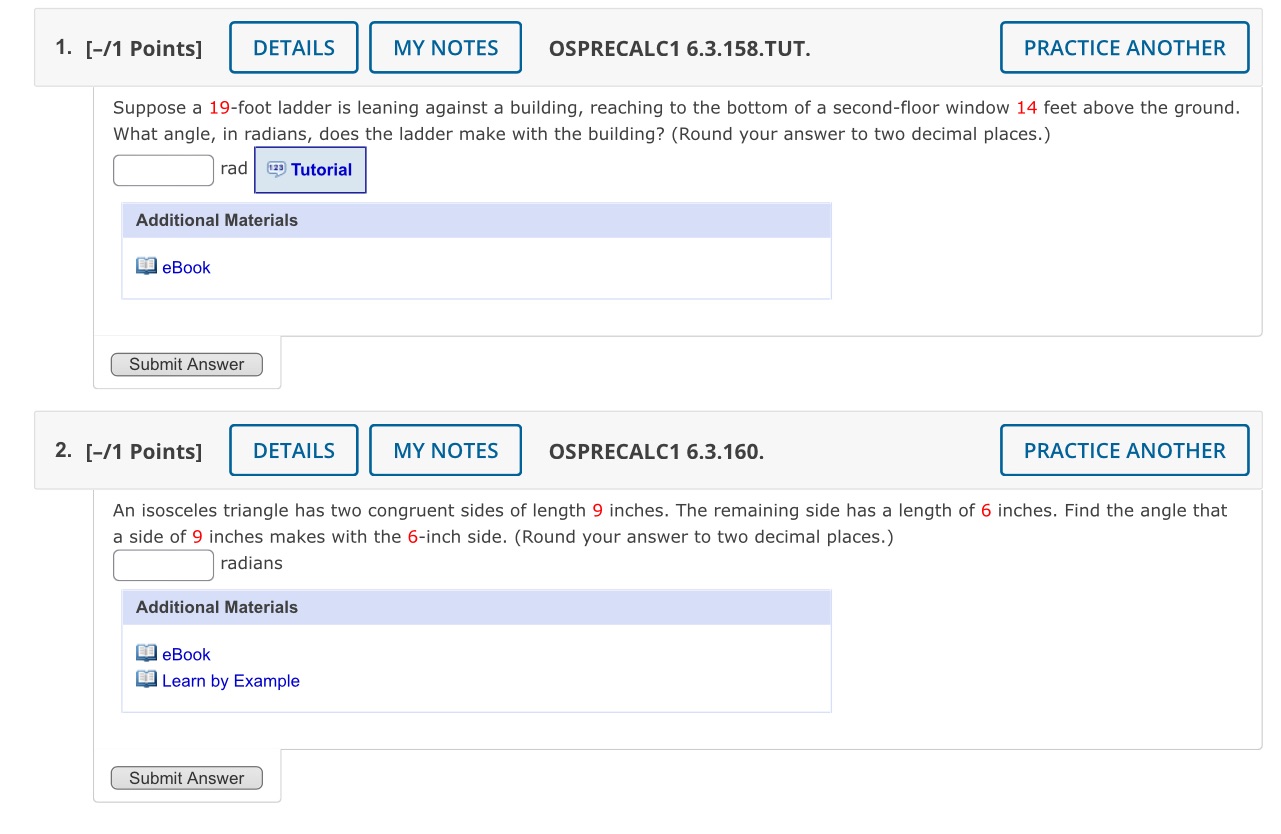Click the [–/1 Points] label of question 2
The width and height of the screenshot is (1281, 834).
(x=144, y=452)
